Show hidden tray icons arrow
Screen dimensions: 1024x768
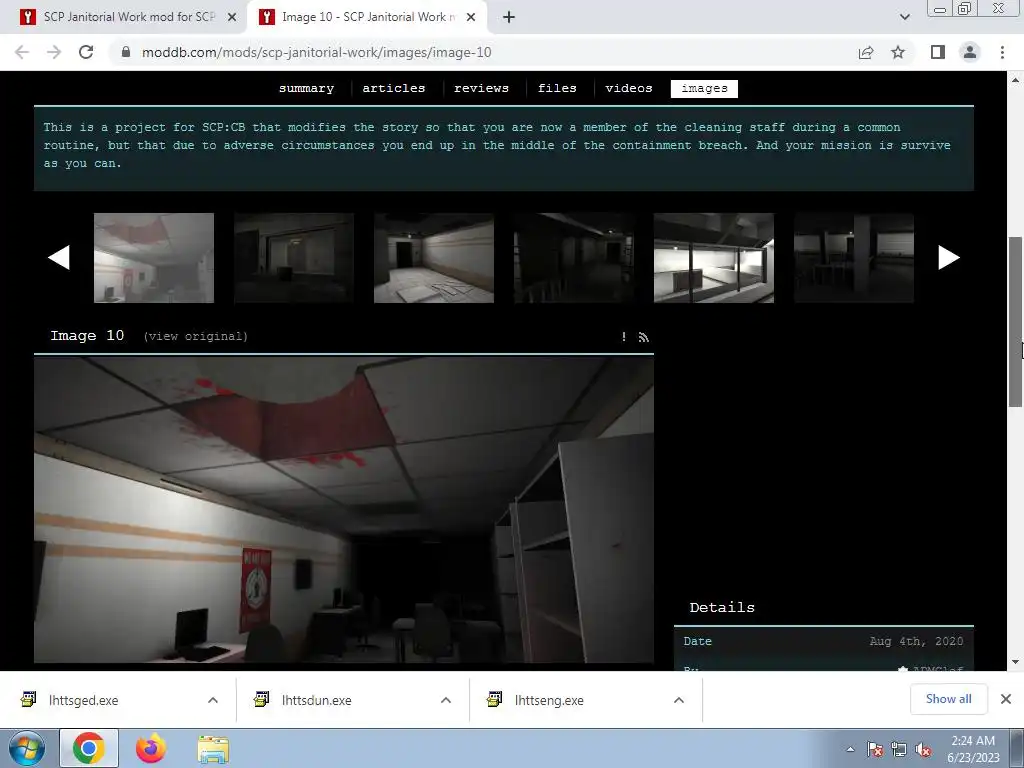tap(850, 749)
